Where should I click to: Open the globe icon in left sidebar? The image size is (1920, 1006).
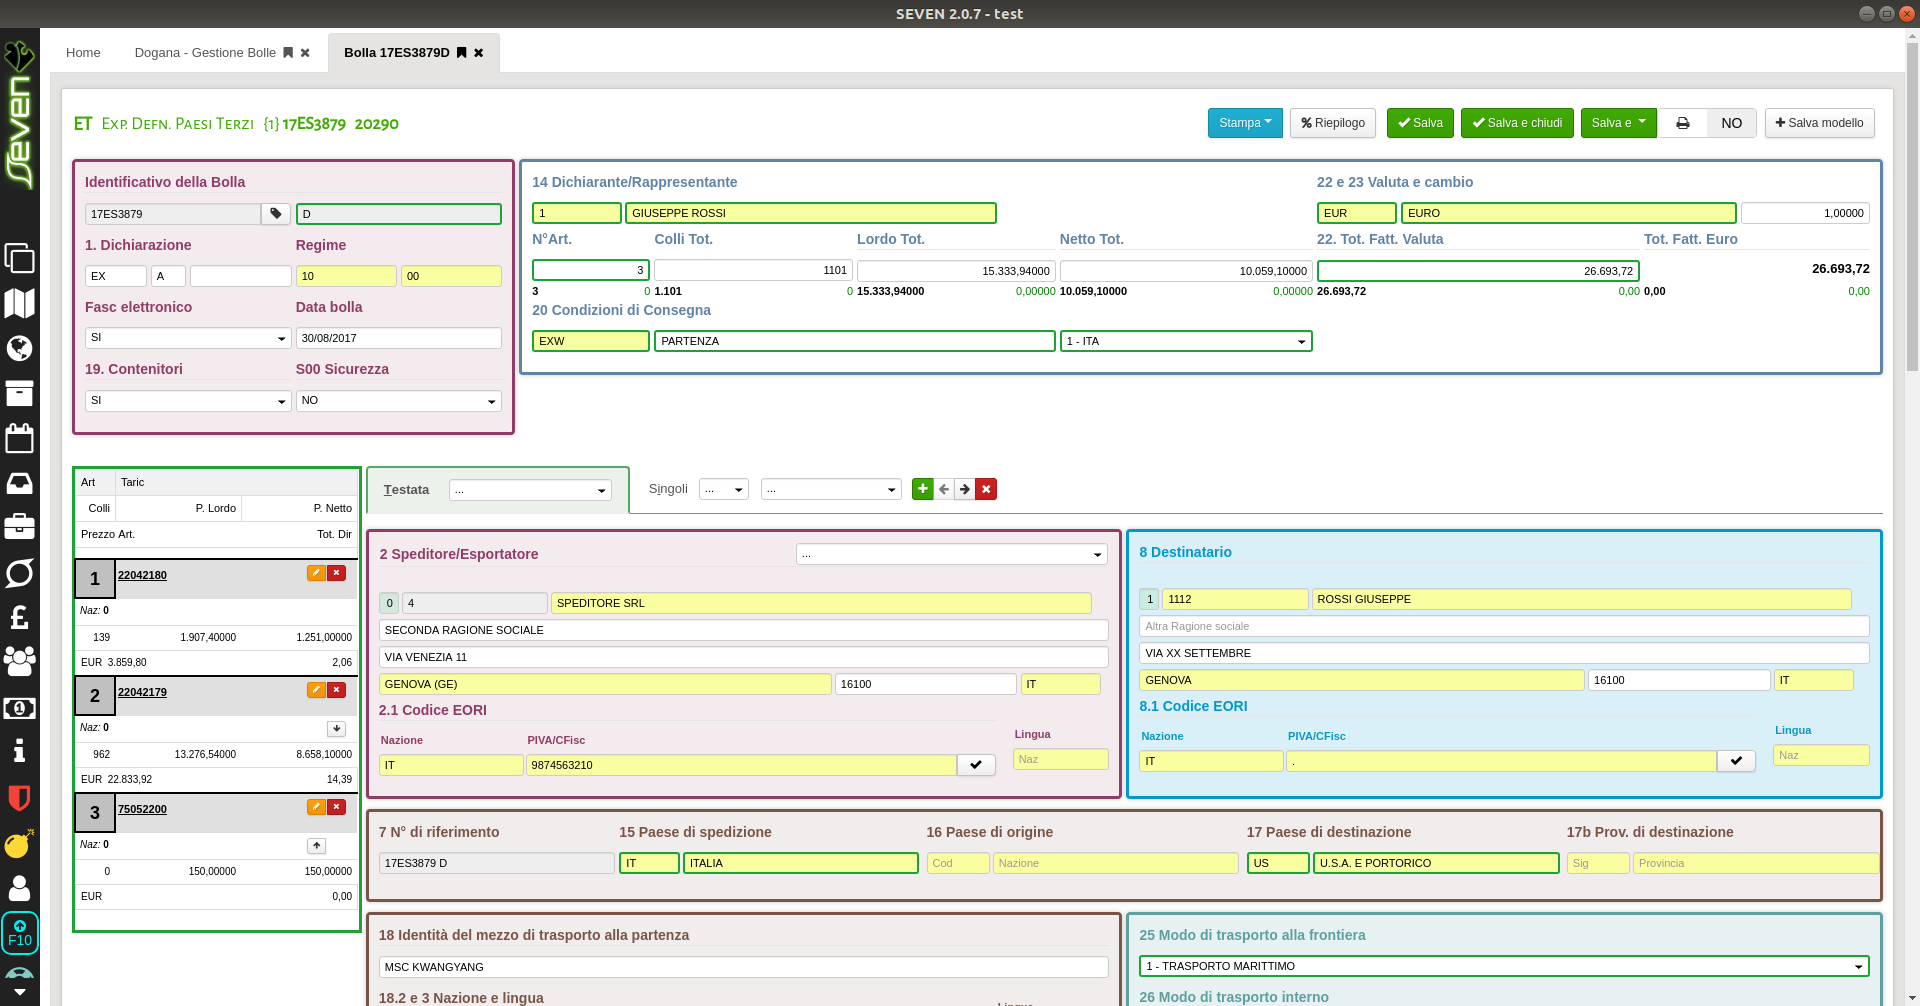[19, 348]
